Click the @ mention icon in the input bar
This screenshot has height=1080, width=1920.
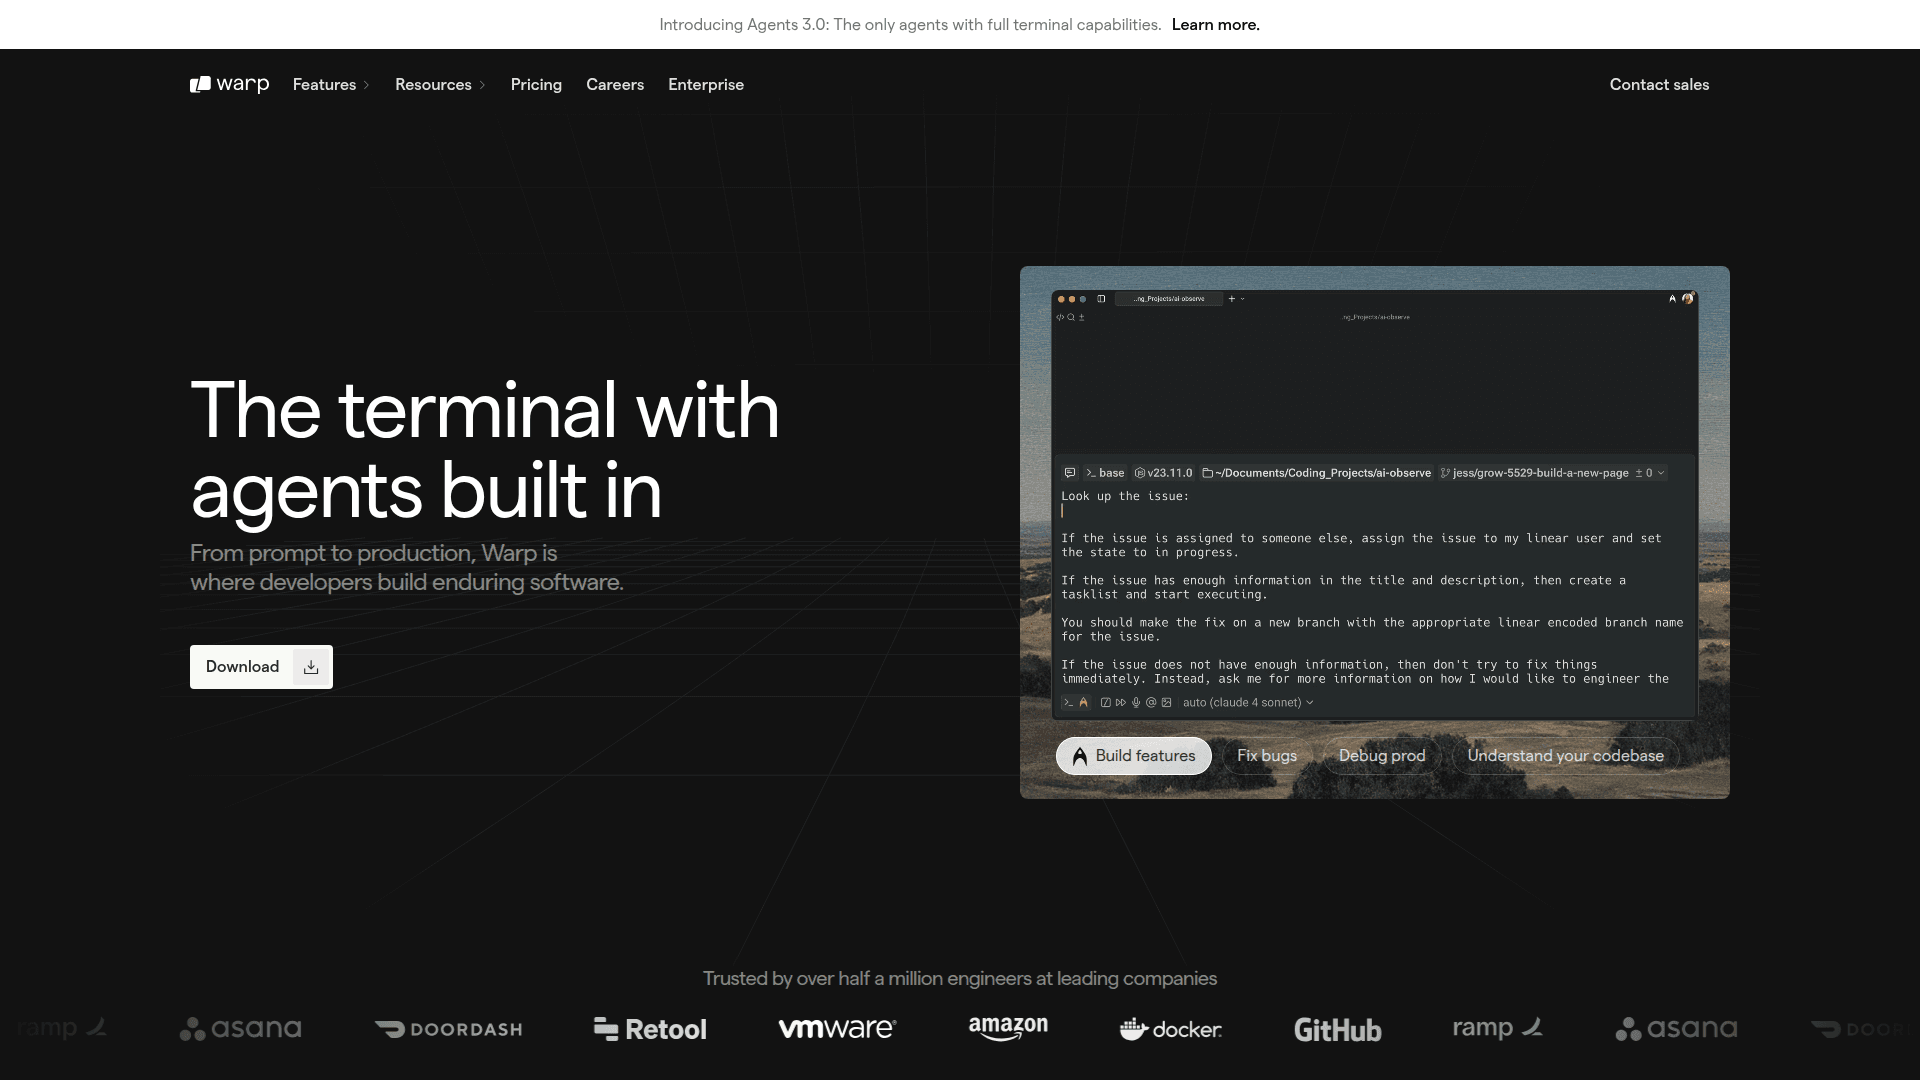1151,702
